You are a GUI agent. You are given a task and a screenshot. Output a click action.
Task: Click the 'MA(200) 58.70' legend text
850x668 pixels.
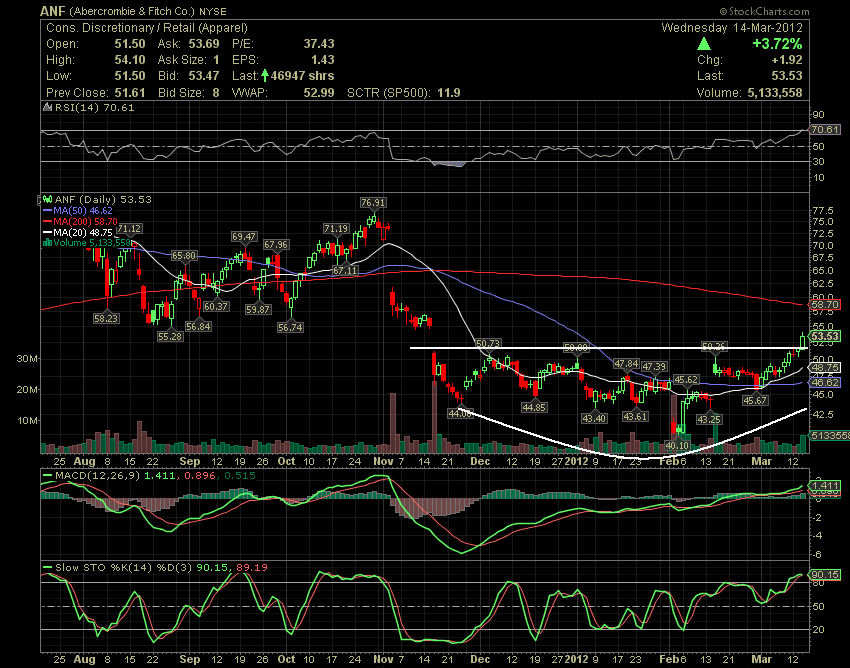coord(85,221)
